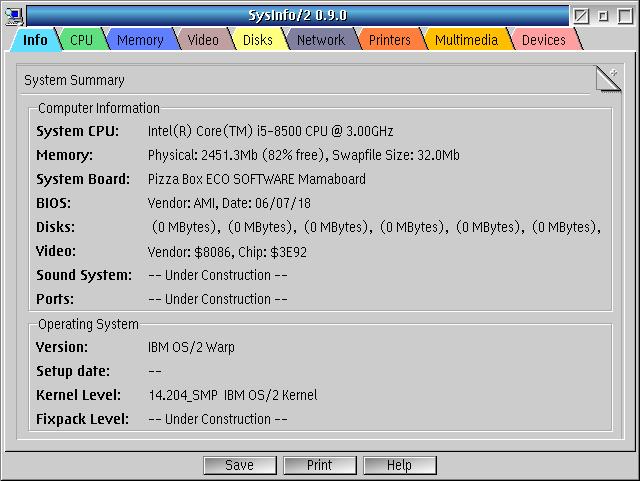
Task: Select the Video tab
Action: [203, 40]
